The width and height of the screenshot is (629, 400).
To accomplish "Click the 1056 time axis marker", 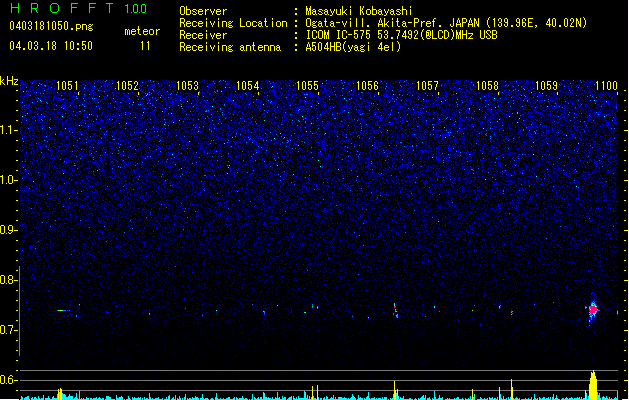I will pos(367,86).
